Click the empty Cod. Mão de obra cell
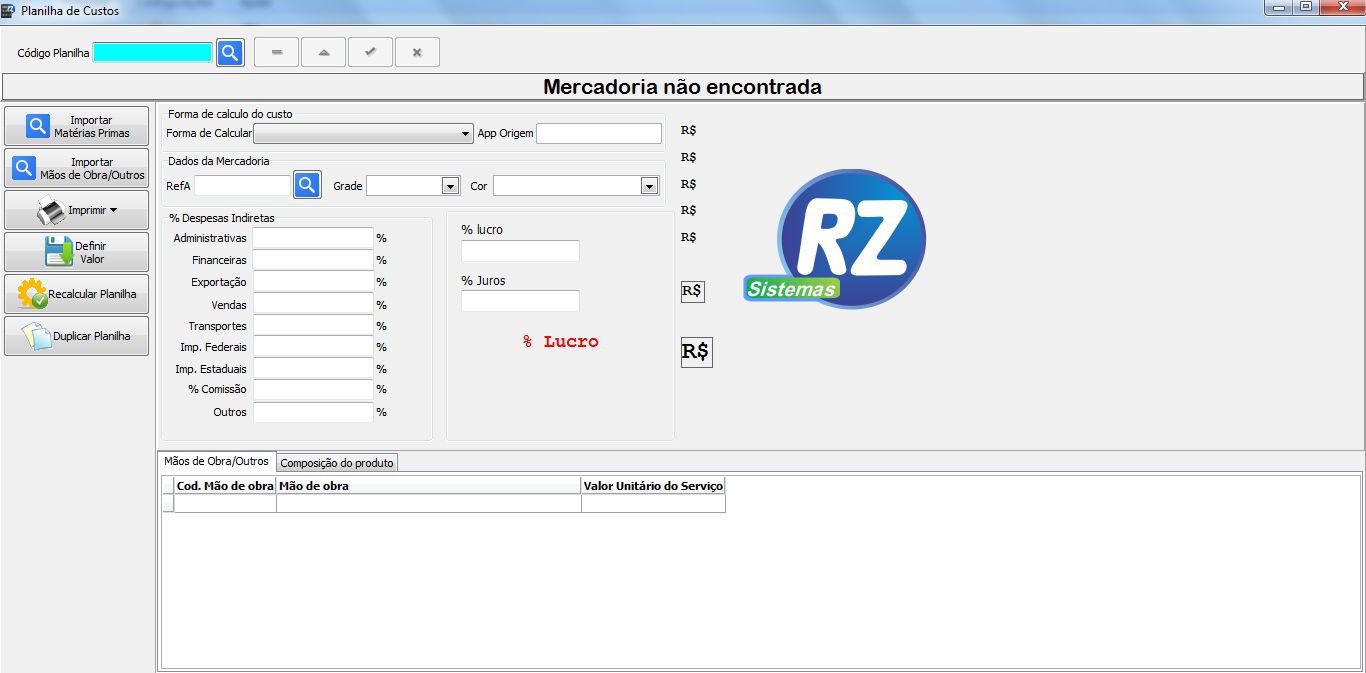 [225, 504]
